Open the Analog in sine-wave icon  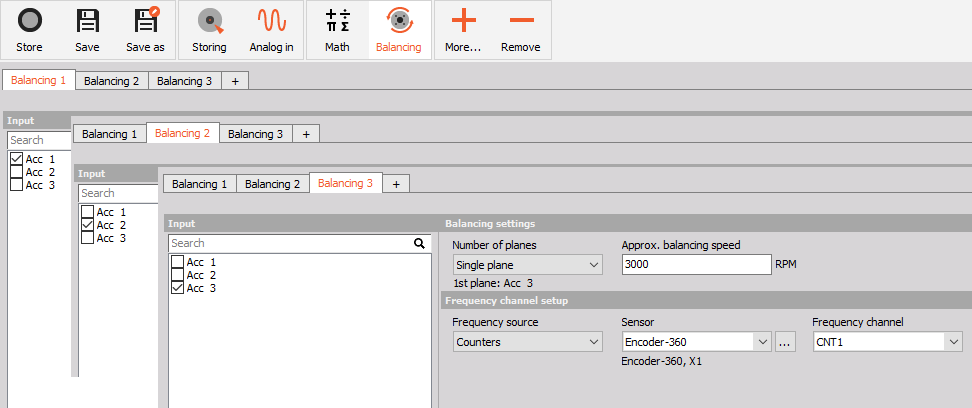[272, 20]
